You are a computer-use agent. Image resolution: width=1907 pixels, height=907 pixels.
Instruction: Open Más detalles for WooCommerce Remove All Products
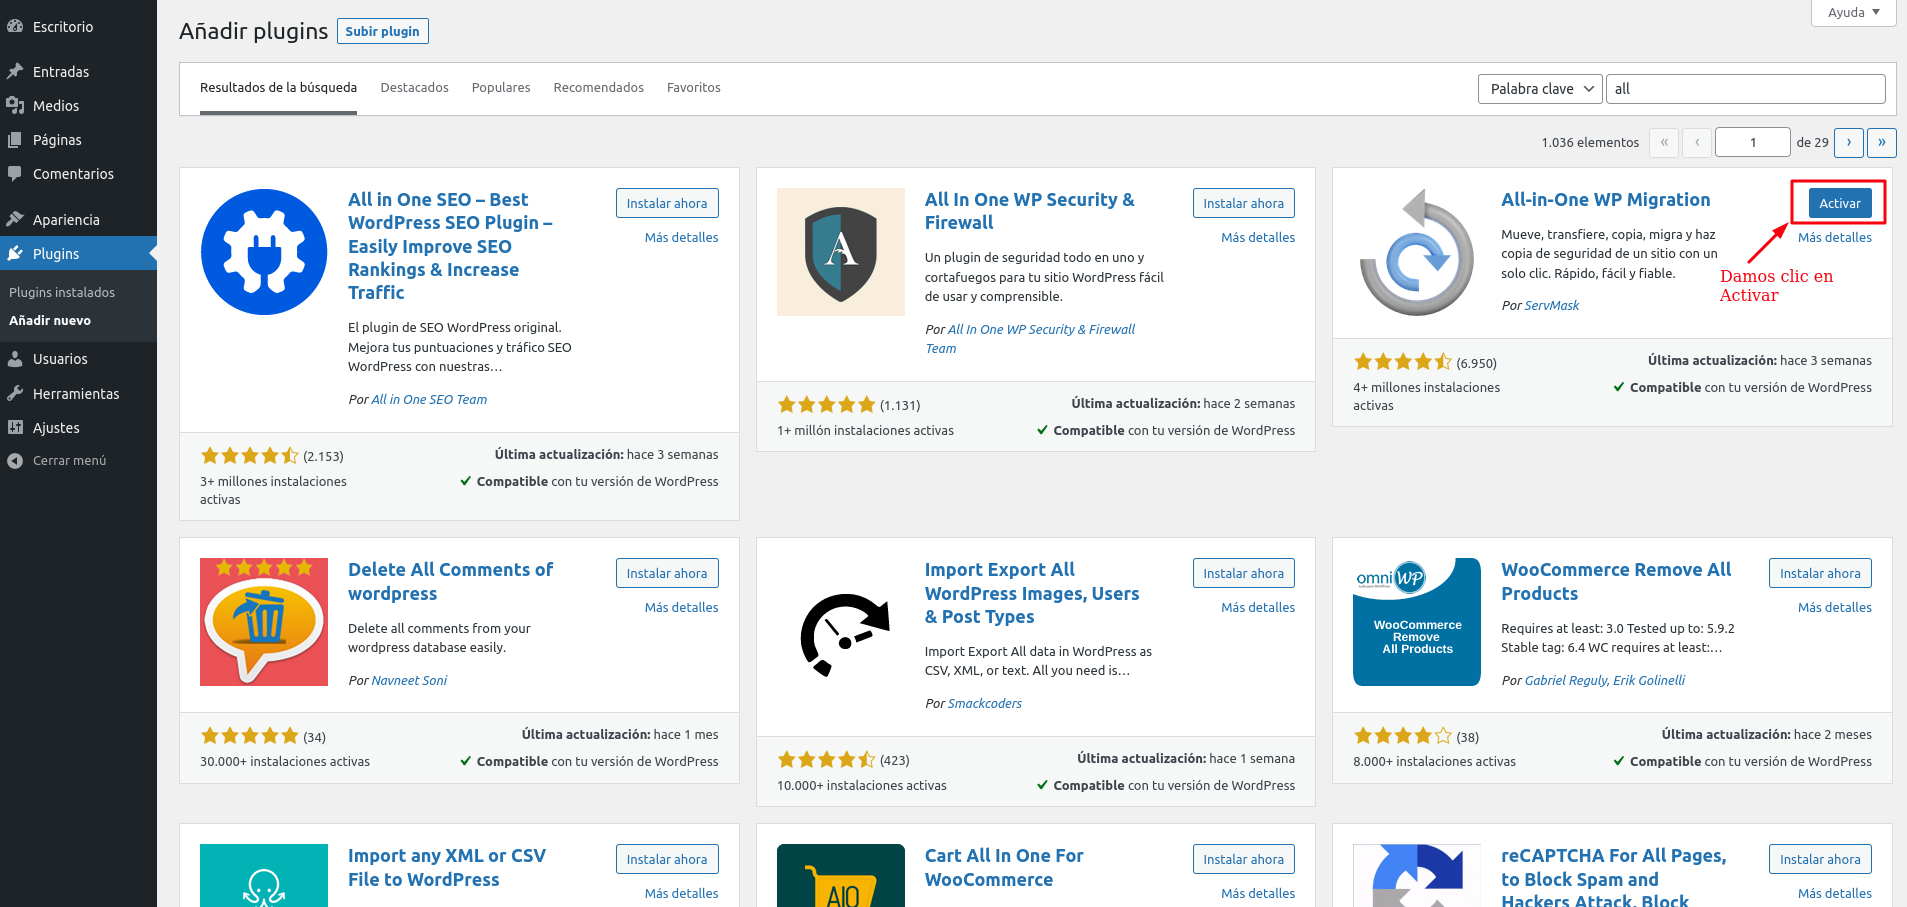tap(1834, 608)
